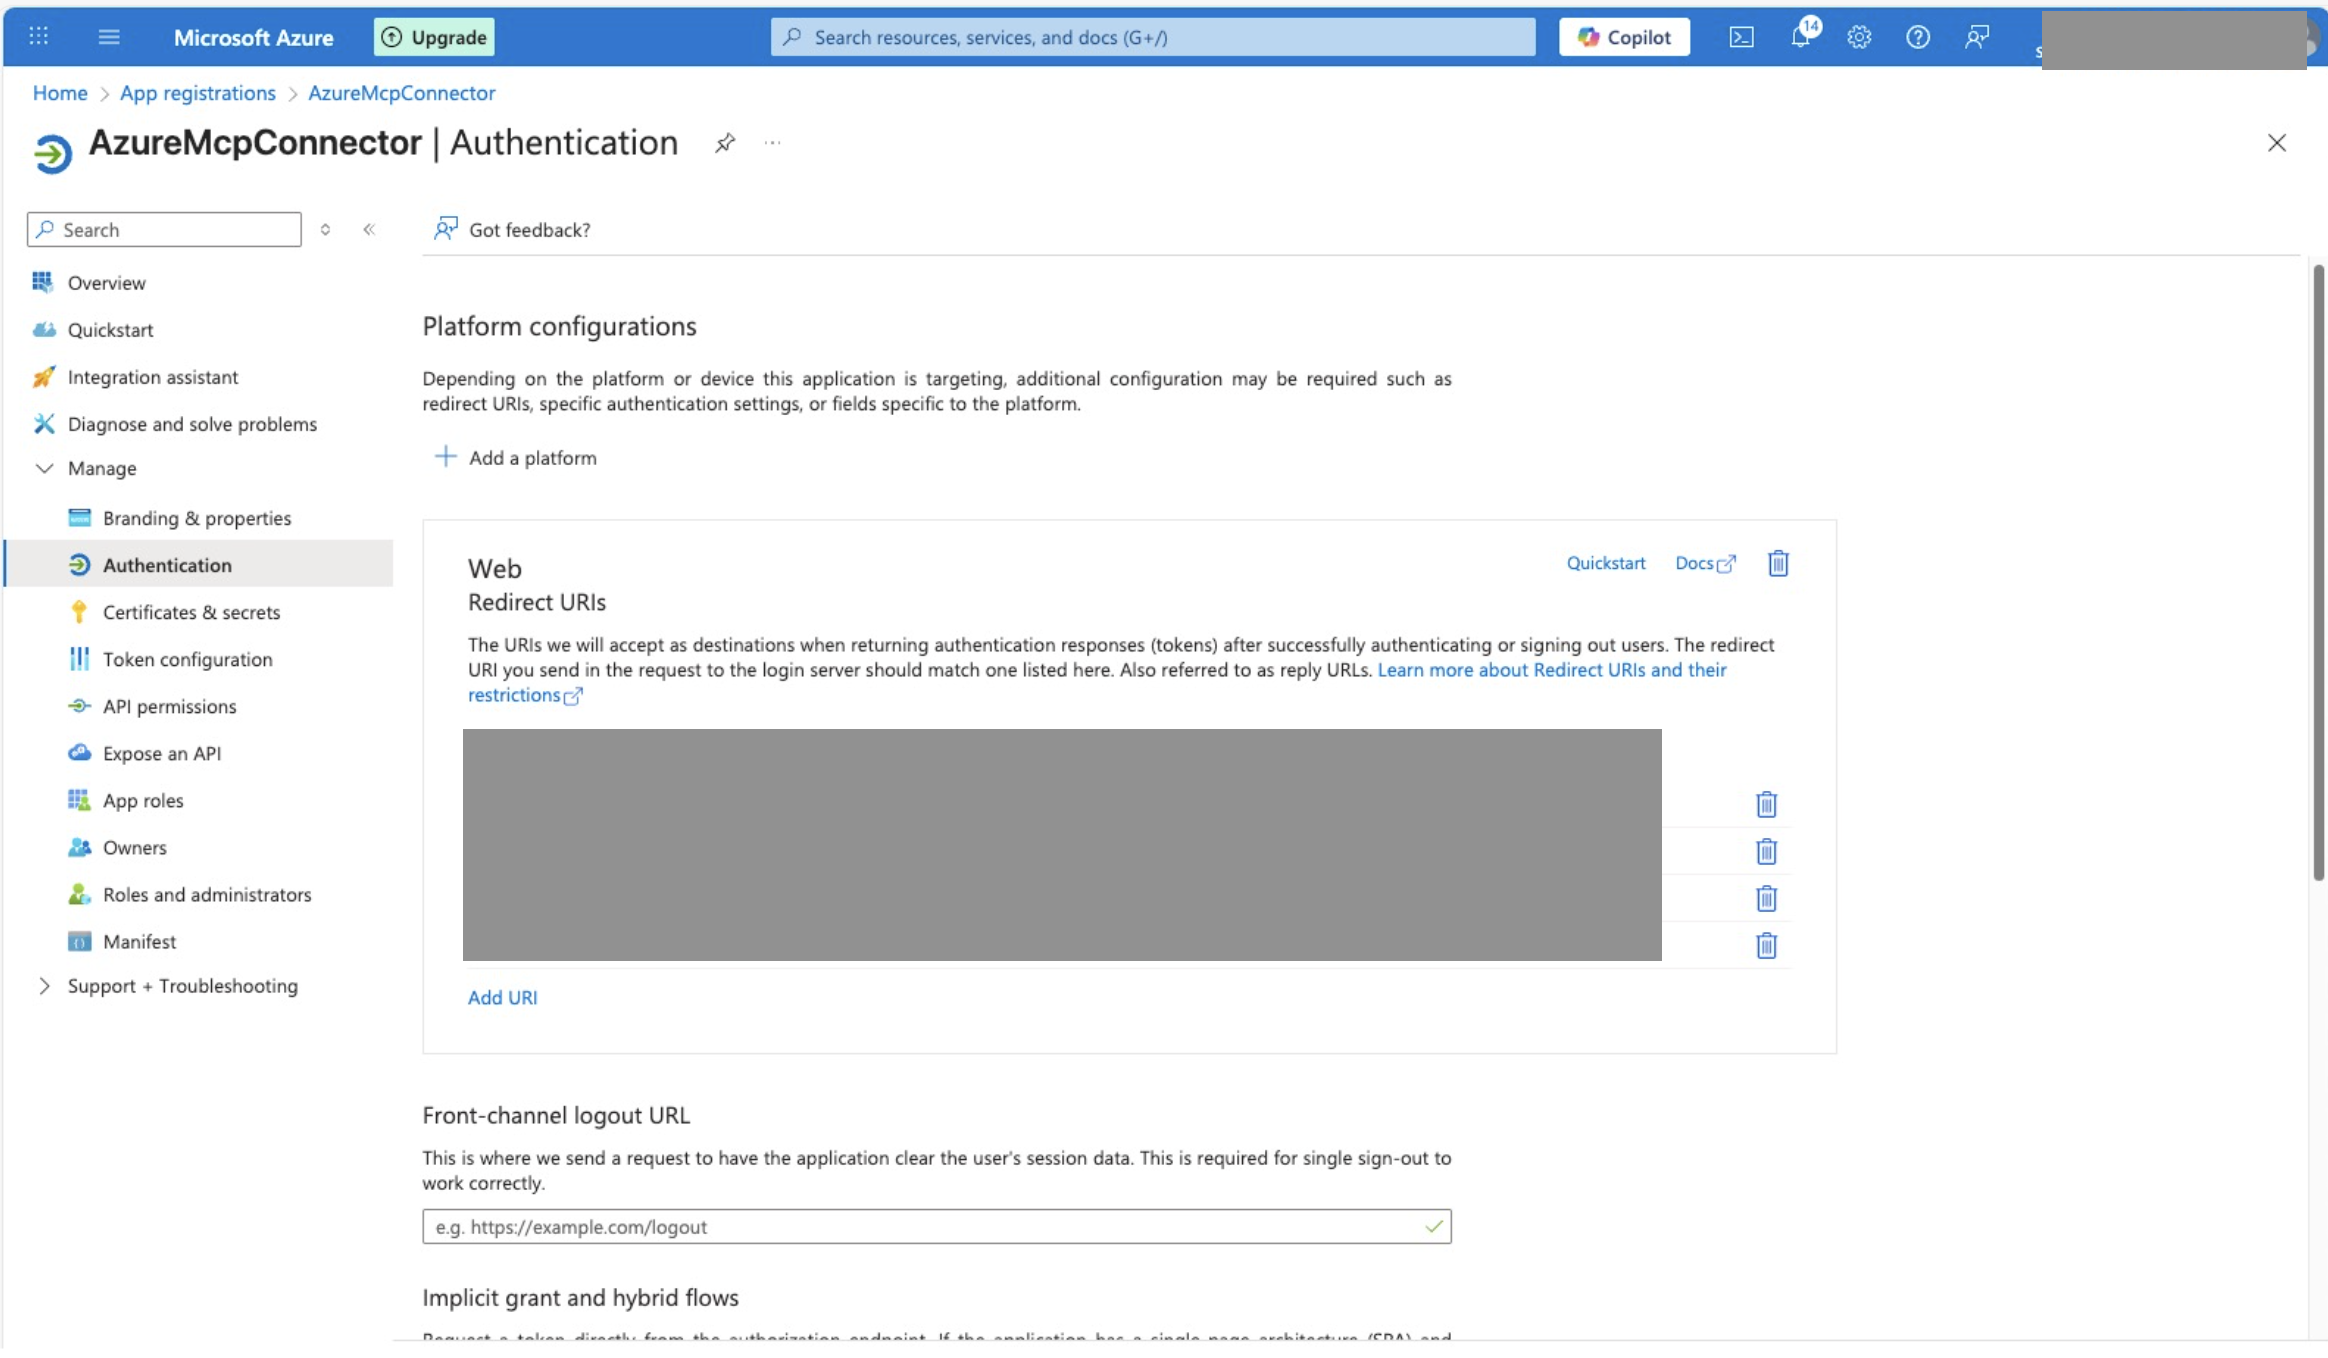Navigate to App registrations breadcrumb
Image resolution: width=2328 pixels, height=1358 pixels.
(x=197, y=93)
